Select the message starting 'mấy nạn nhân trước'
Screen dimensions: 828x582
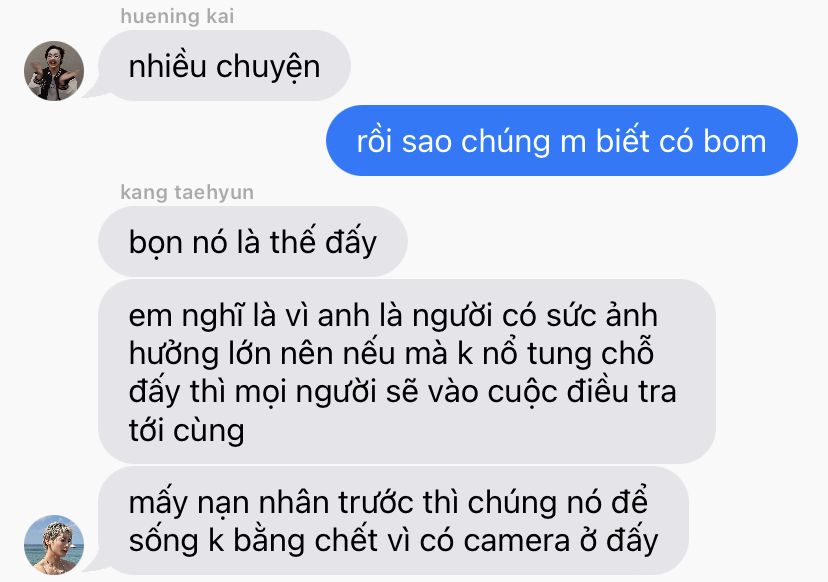(393, 521)
